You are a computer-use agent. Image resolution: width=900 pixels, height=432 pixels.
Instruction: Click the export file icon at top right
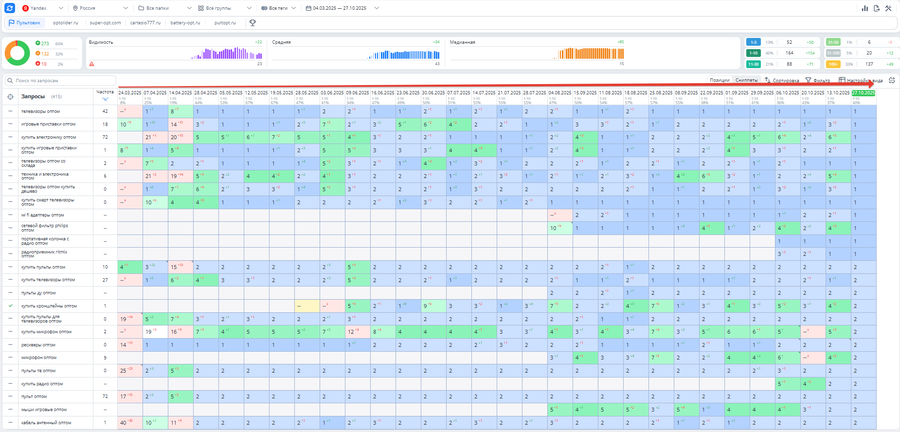(x=877, y=7)
